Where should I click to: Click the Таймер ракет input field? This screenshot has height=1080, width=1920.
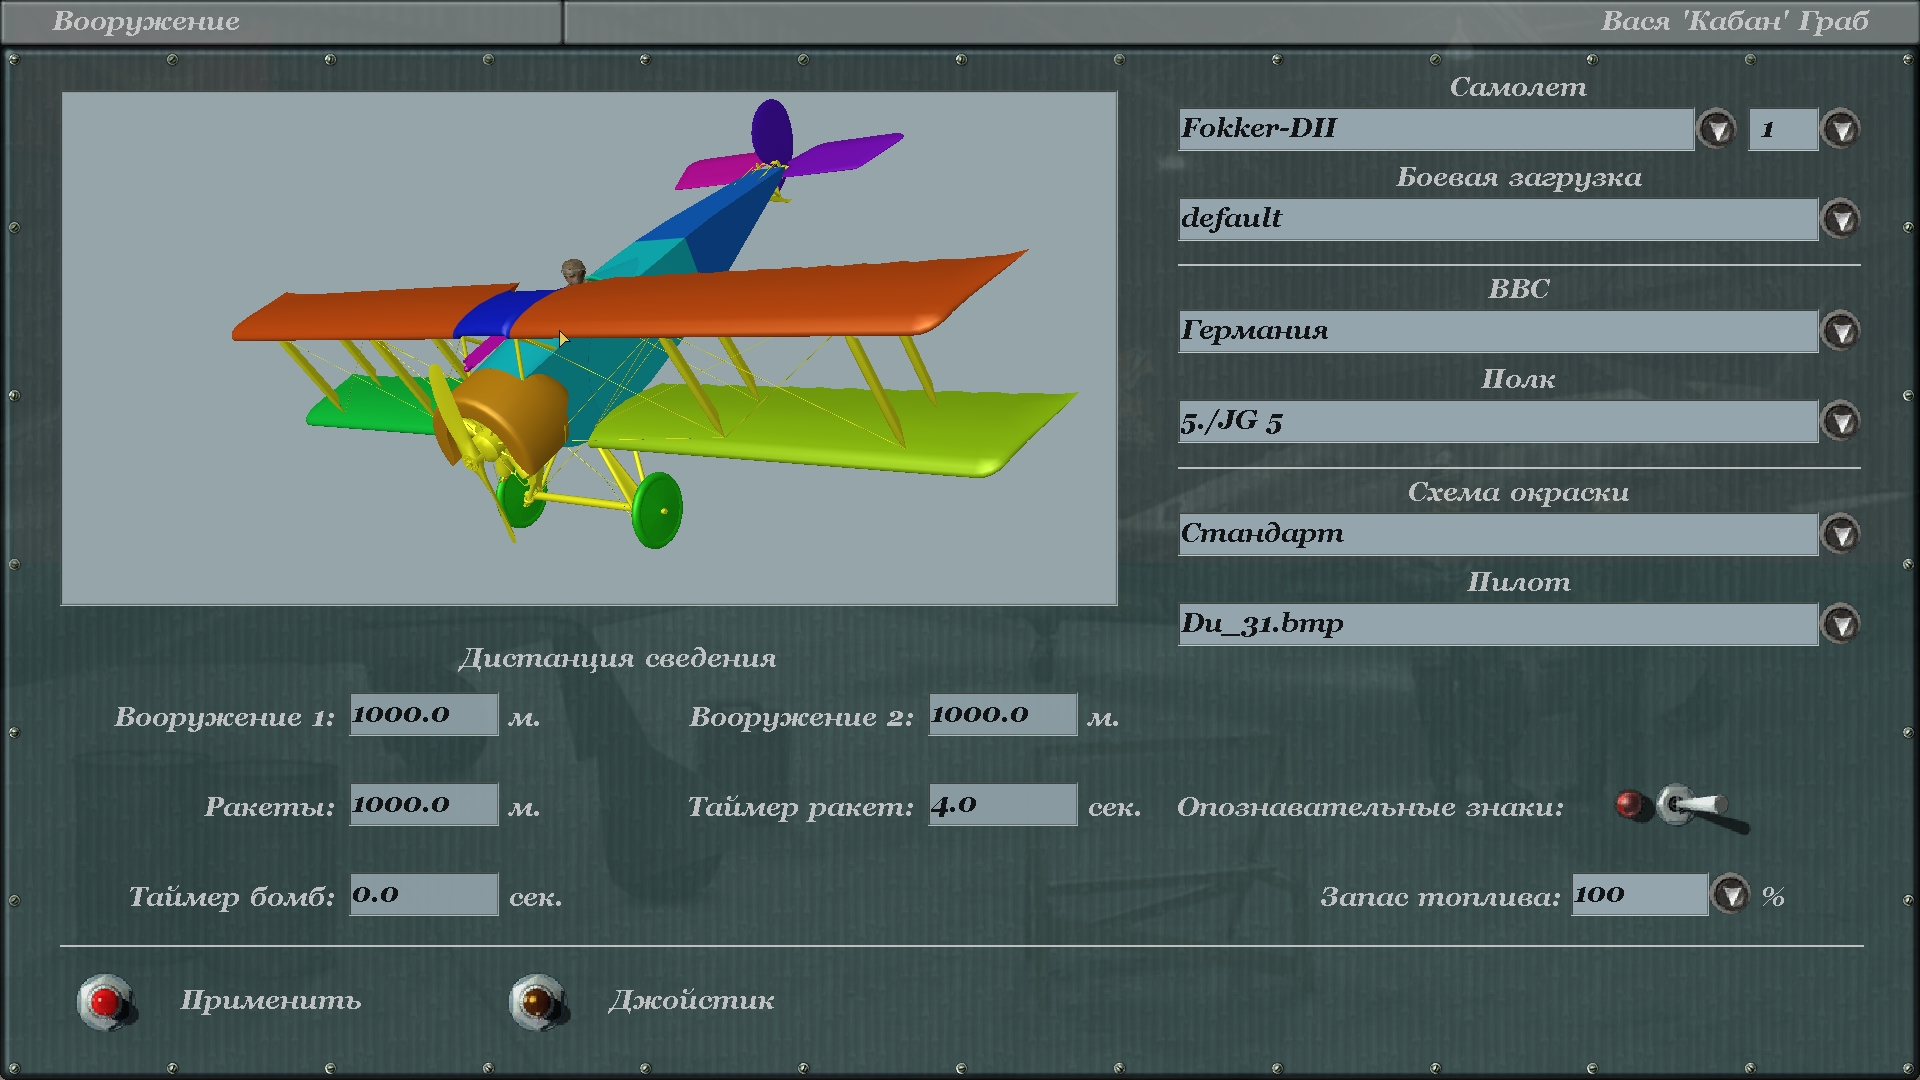pyautogui.click(x=1002, y=805)
